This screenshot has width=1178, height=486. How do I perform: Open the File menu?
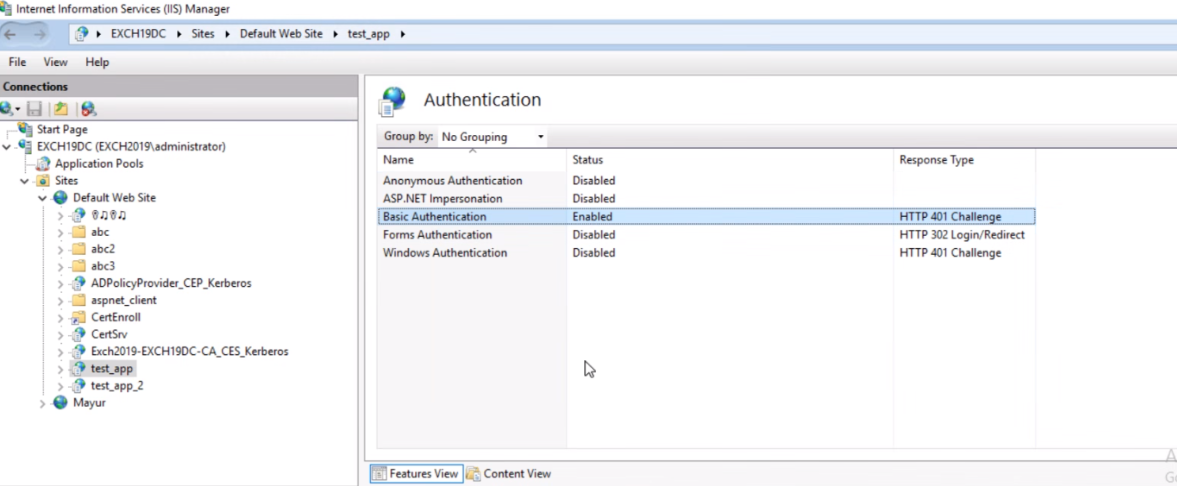click(17, 62)
